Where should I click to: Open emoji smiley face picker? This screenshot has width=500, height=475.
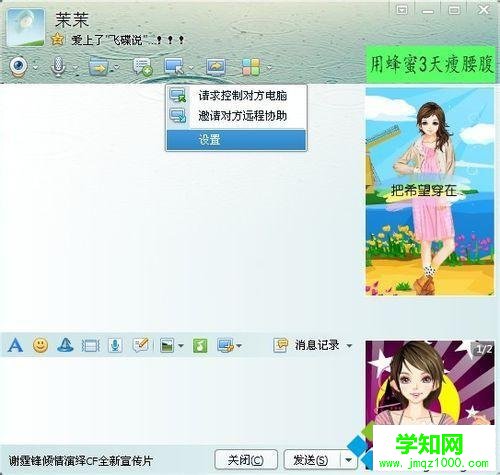click(x=40, y=345)
